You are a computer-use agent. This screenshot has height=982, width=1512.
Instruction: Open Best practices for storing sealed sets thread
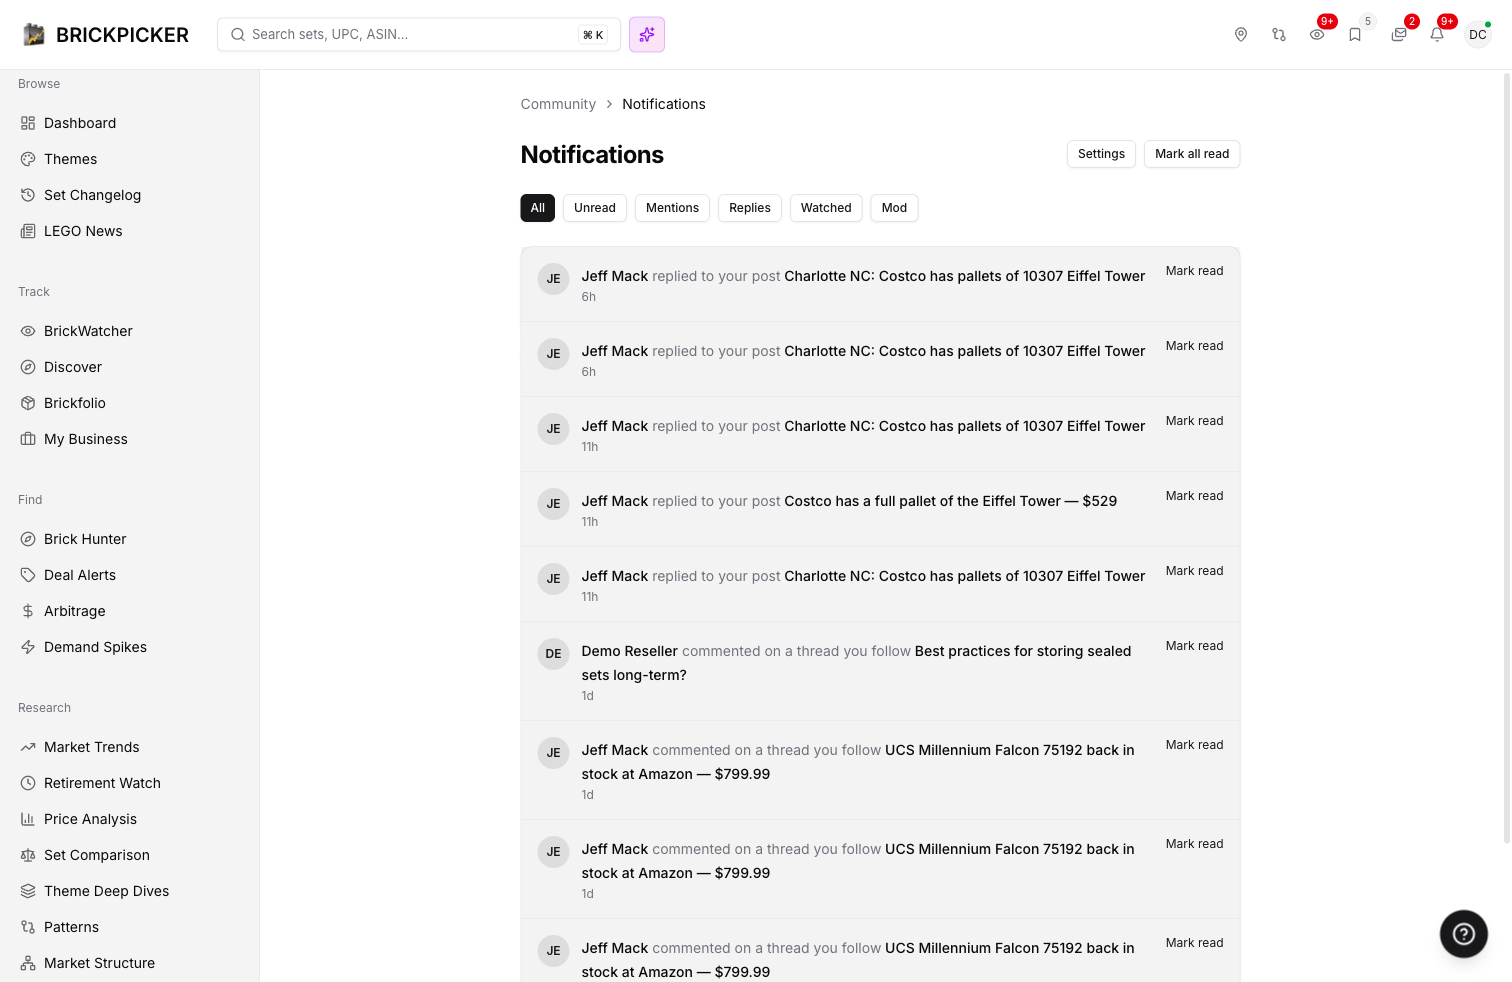tap(856, 663)
